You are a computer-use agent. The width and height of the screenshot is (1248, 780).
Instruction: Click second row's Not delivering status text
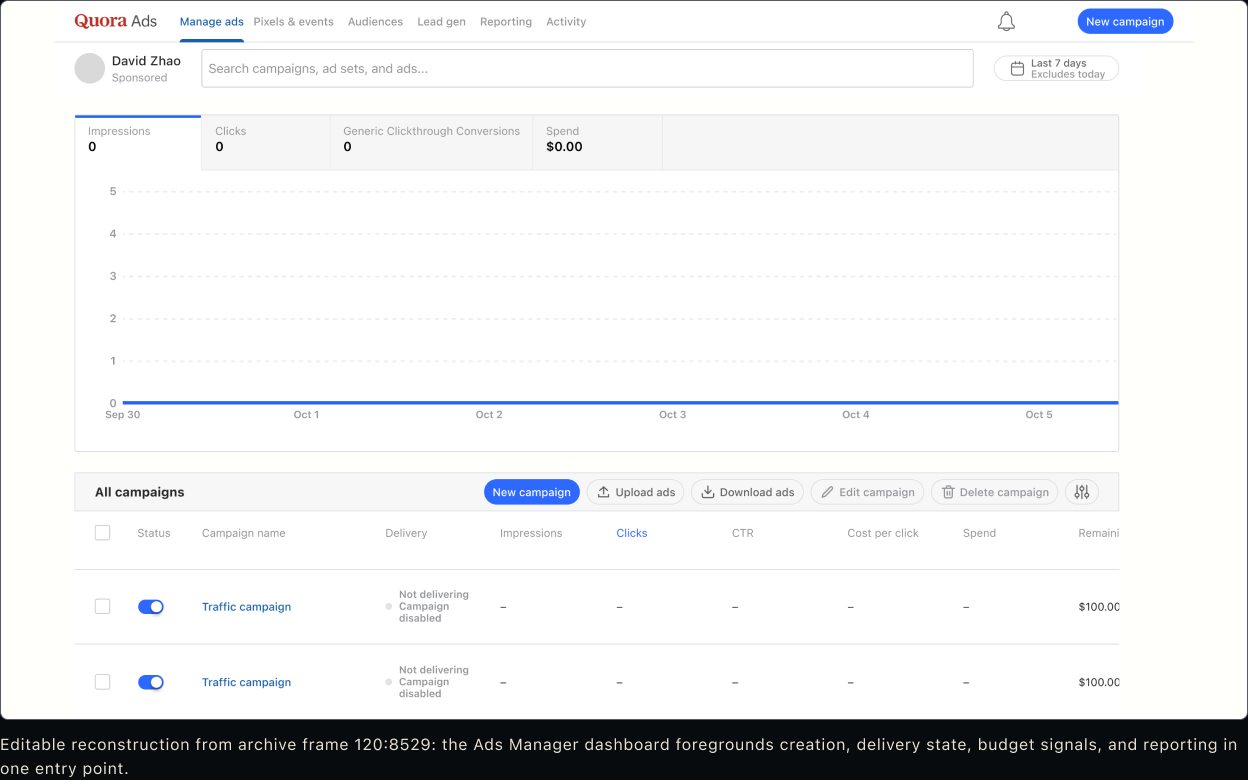(x=434, y=670)
